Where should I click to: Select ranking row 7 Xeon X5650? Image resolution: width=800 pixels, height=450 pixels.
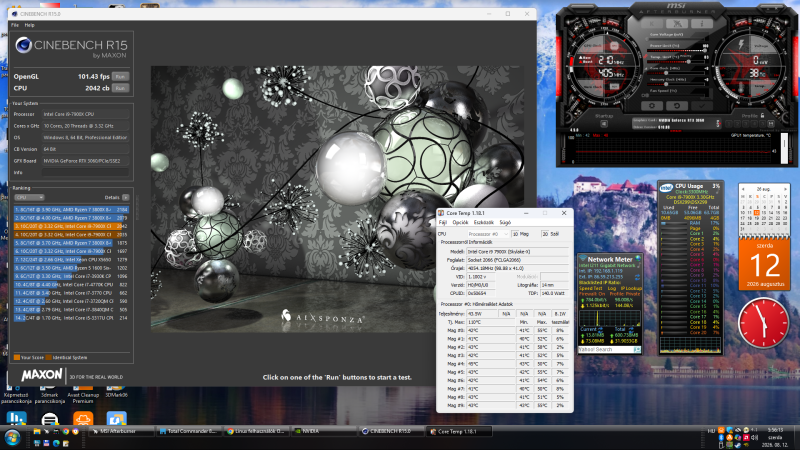(x=71, y=260)
